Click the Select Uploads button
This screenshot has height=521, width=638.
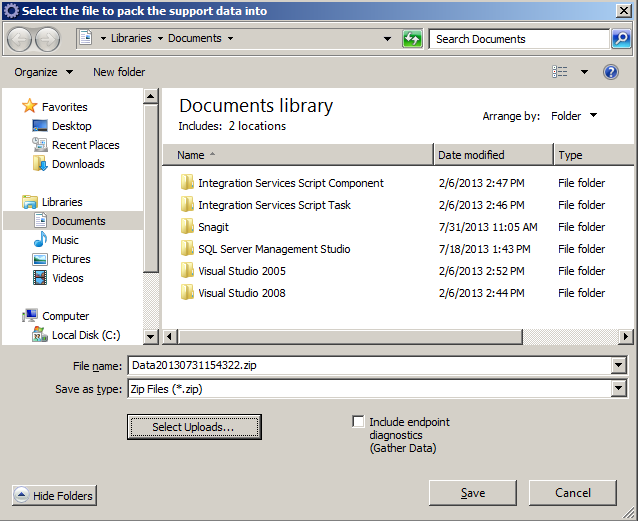pos(193,427)
